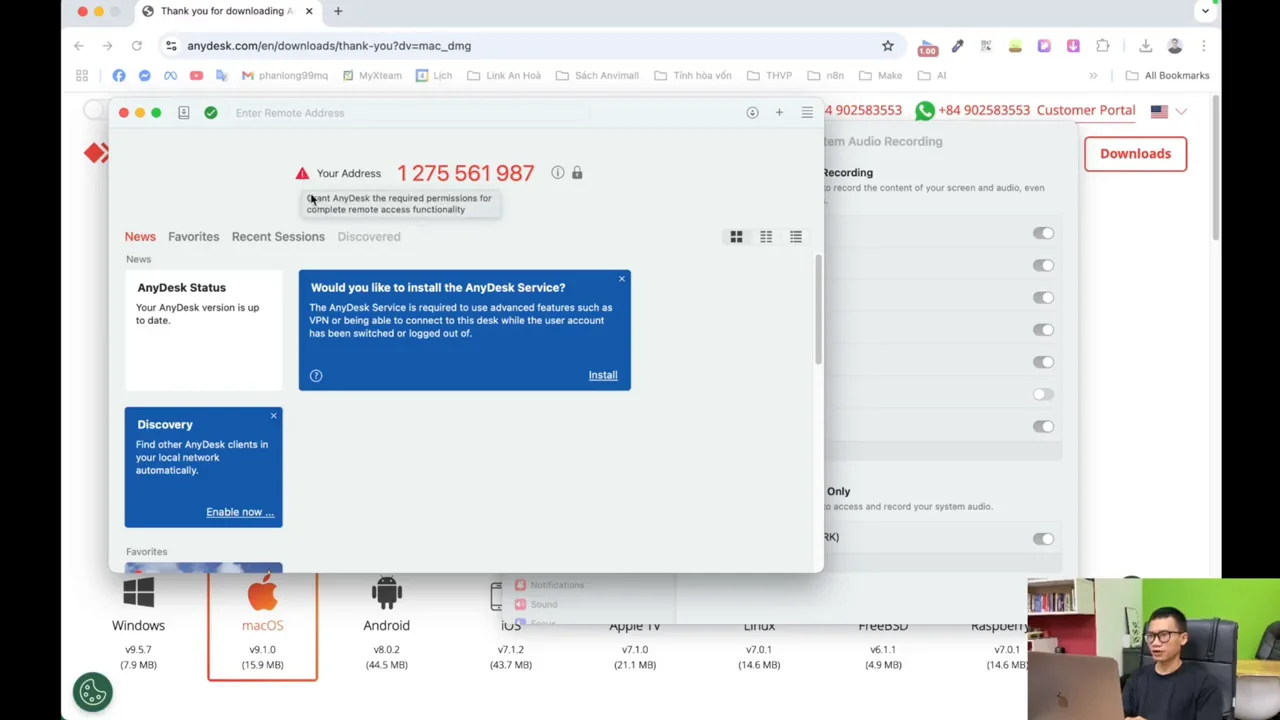1280x720 pixels.
Task: Click the AnyDesk downloads arrow icon beside the plus
Action: click(752, 113)
